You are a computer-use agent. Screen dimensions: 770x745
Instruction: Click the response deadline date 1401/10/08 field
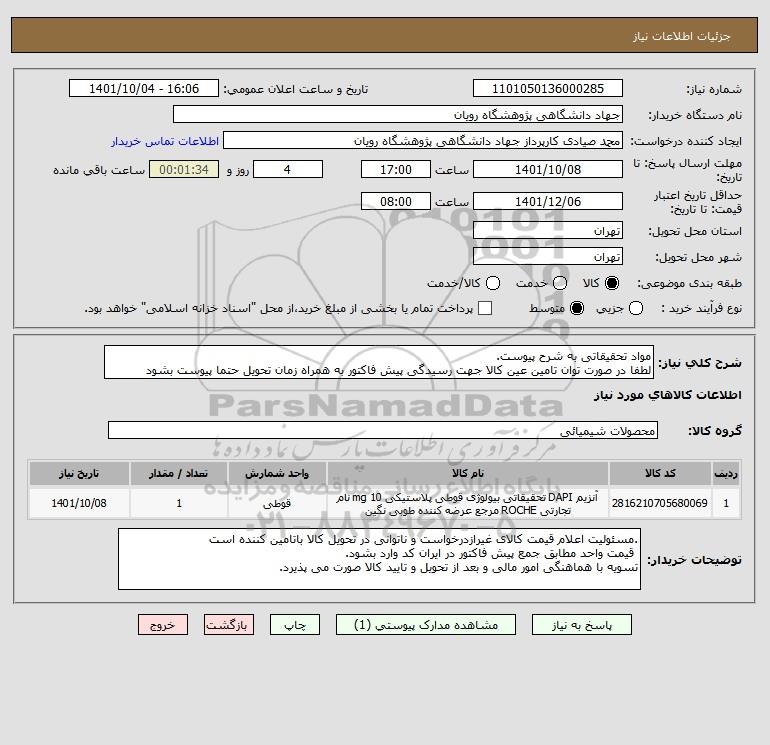pos(548,169)
